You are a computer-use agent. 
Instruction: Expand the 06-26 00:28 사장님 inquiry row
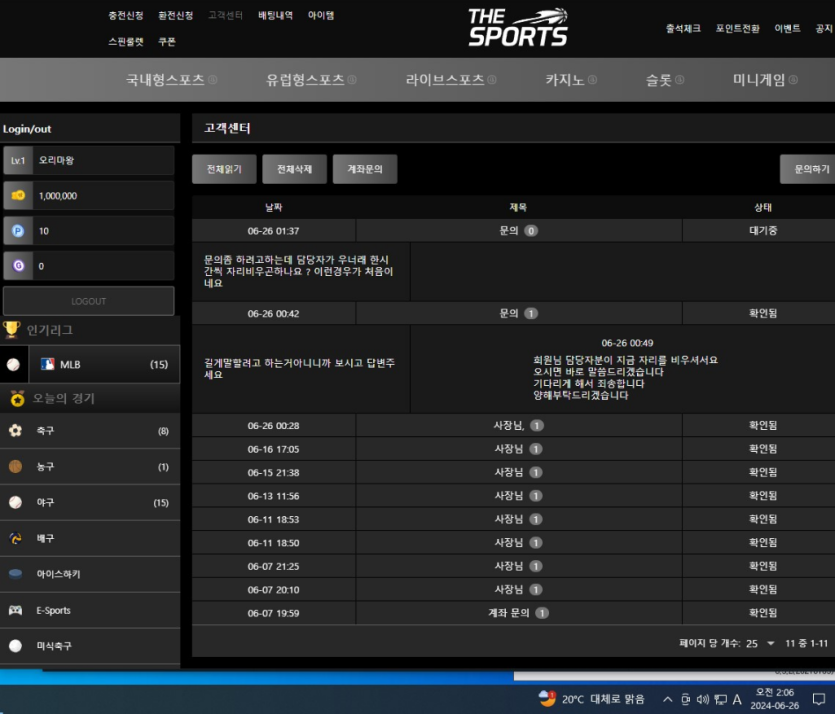point(513,425)
